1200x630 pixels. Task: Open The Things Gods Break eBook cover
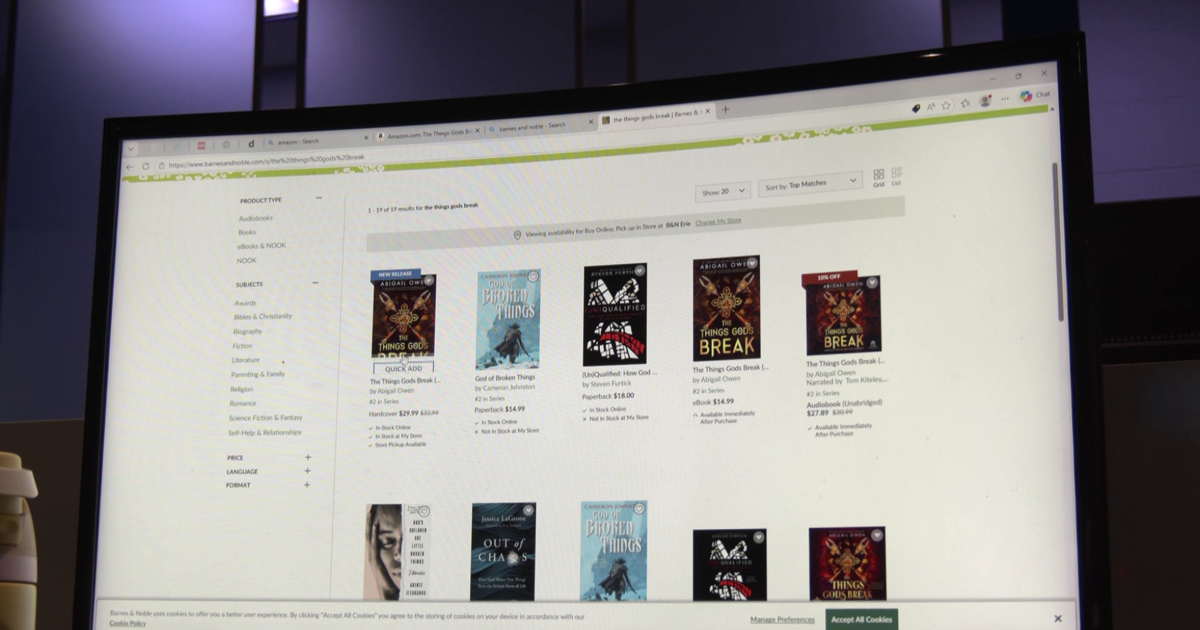pyautogui.click(x=727, y=309)
